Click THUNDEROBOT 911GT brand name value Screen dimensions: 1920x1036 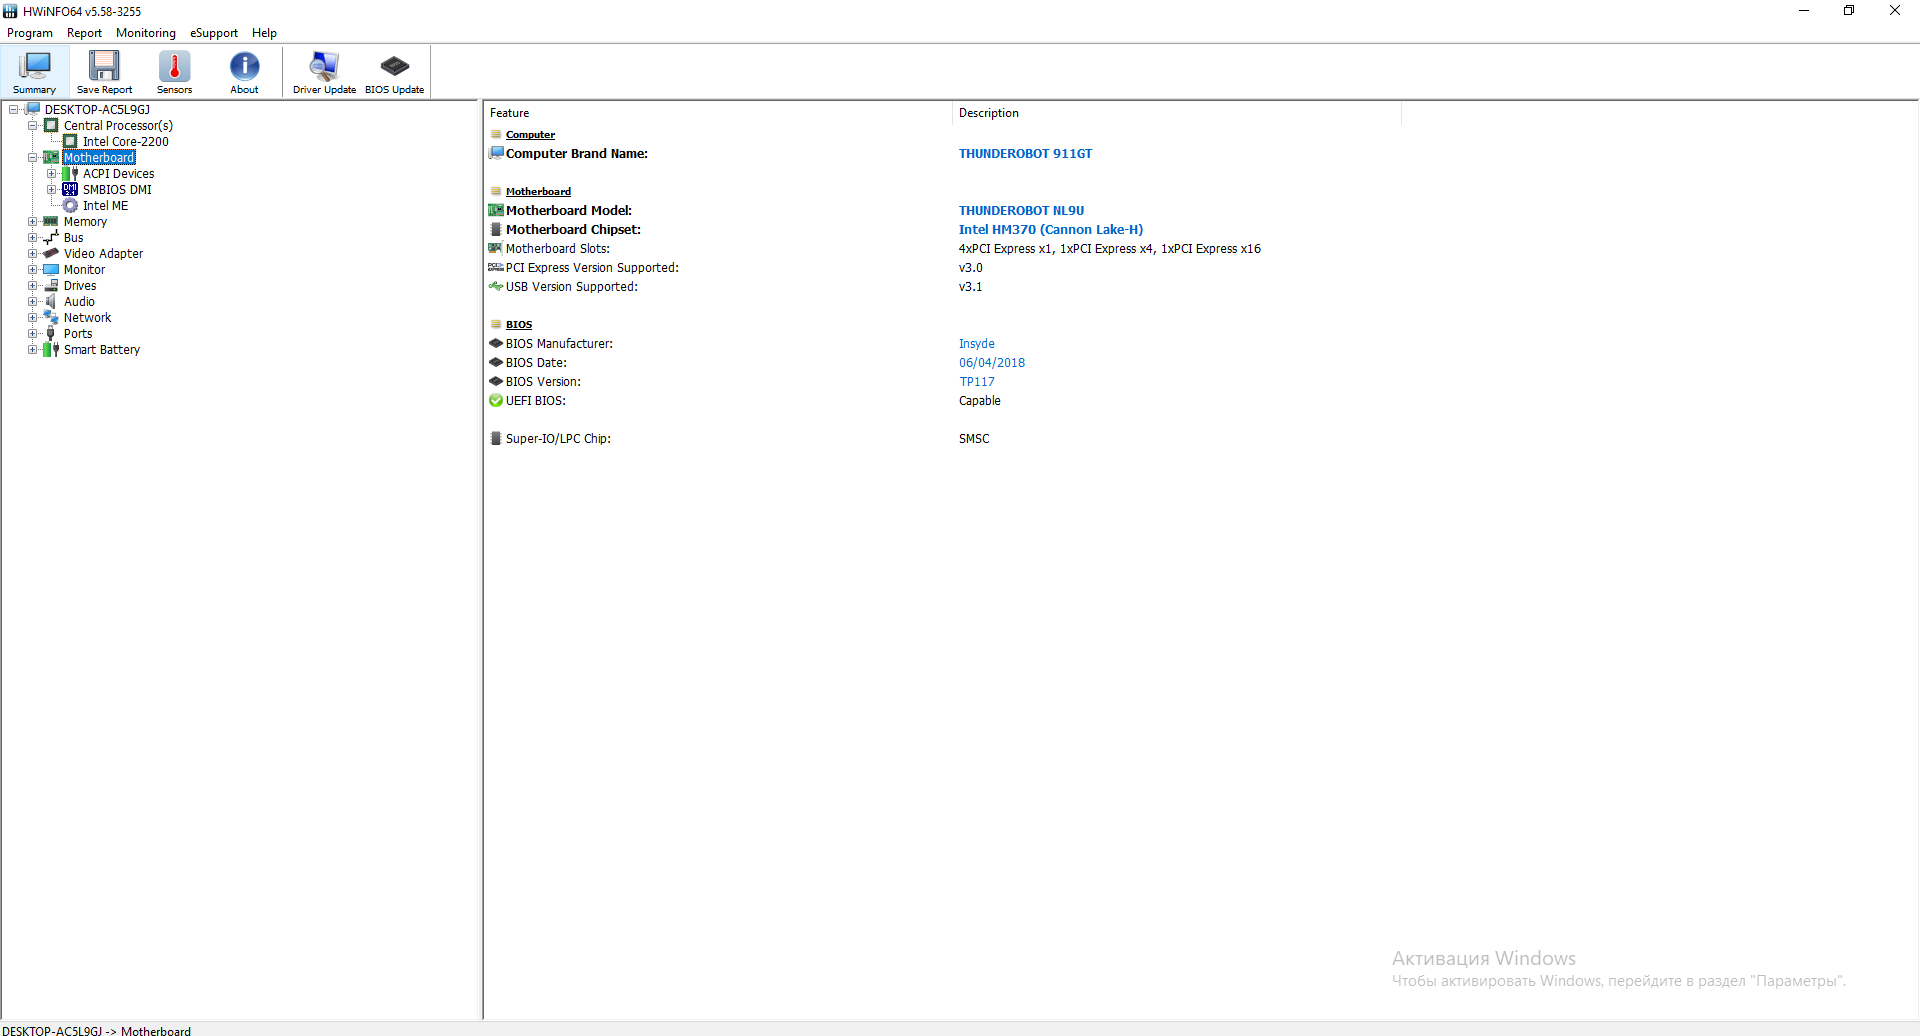tap(1025, 154)
